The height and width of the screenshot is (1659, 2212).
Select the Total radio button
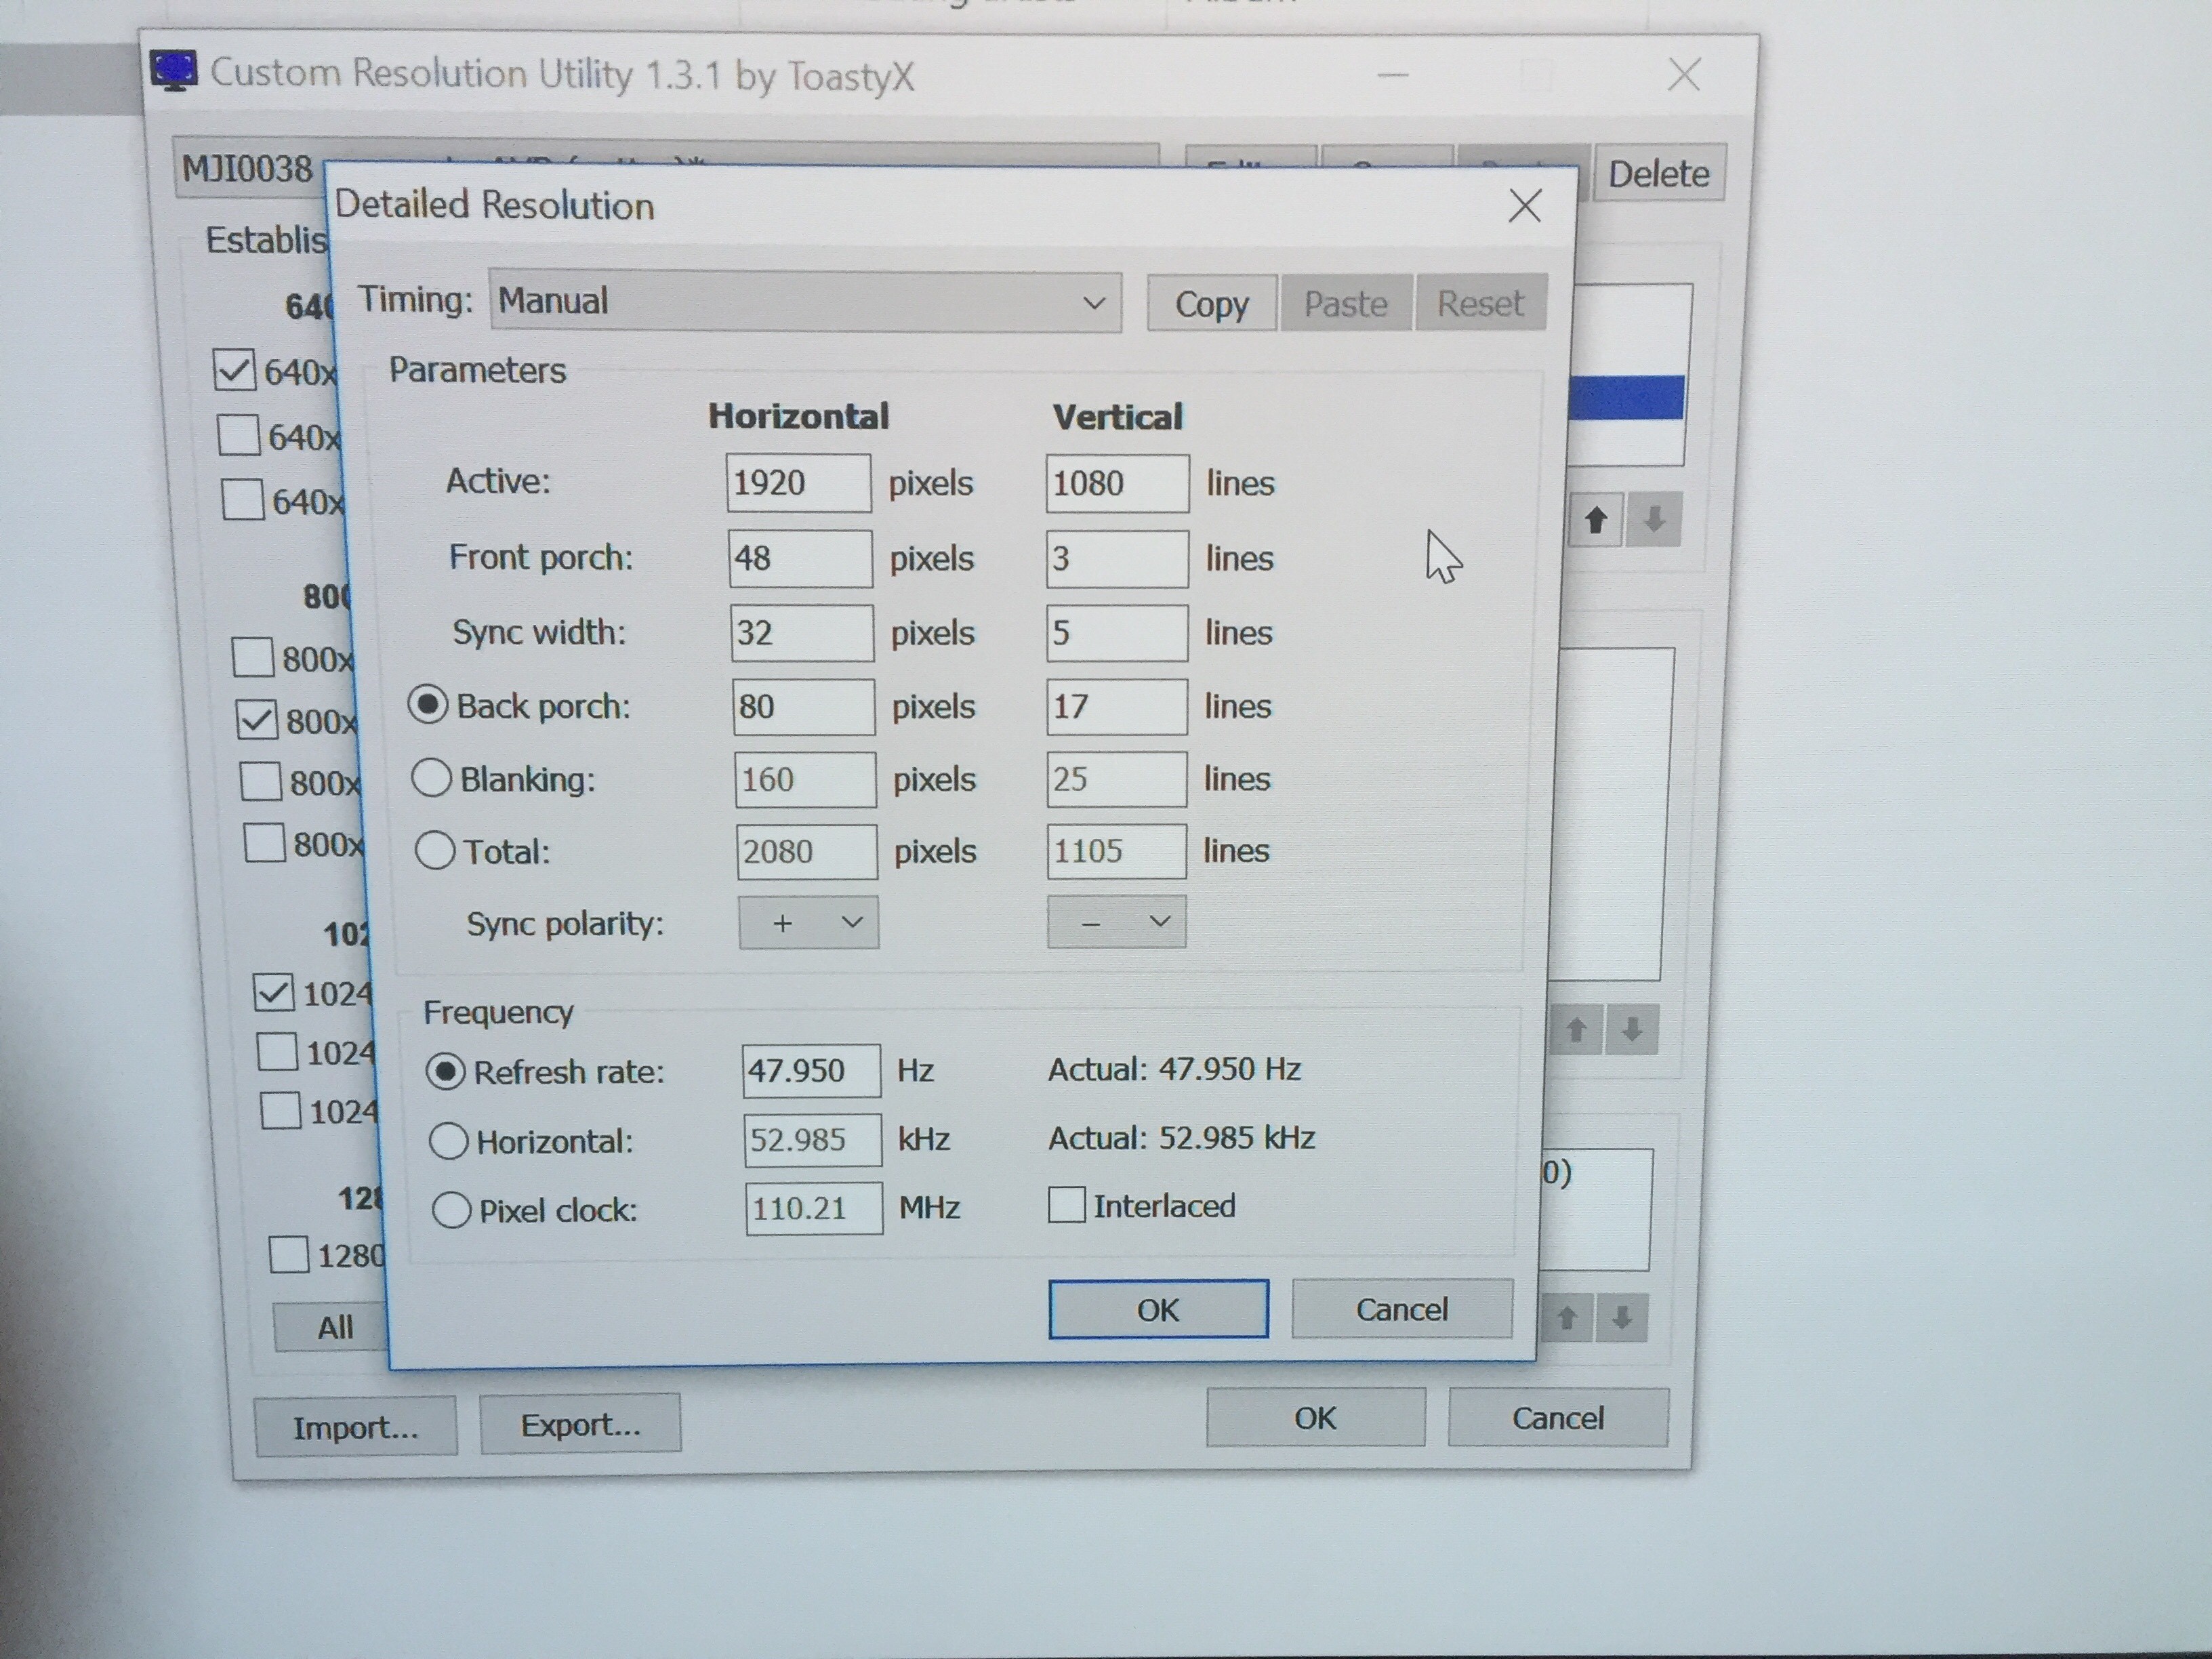tap(435, 851)
